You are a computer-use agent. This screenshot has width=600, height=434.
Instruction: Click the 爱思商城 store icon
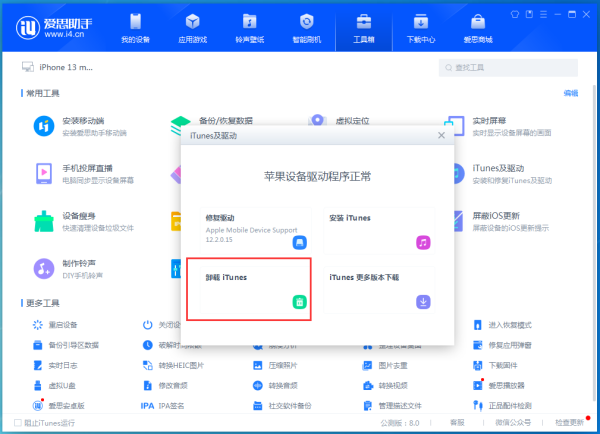tap(477, 25)
